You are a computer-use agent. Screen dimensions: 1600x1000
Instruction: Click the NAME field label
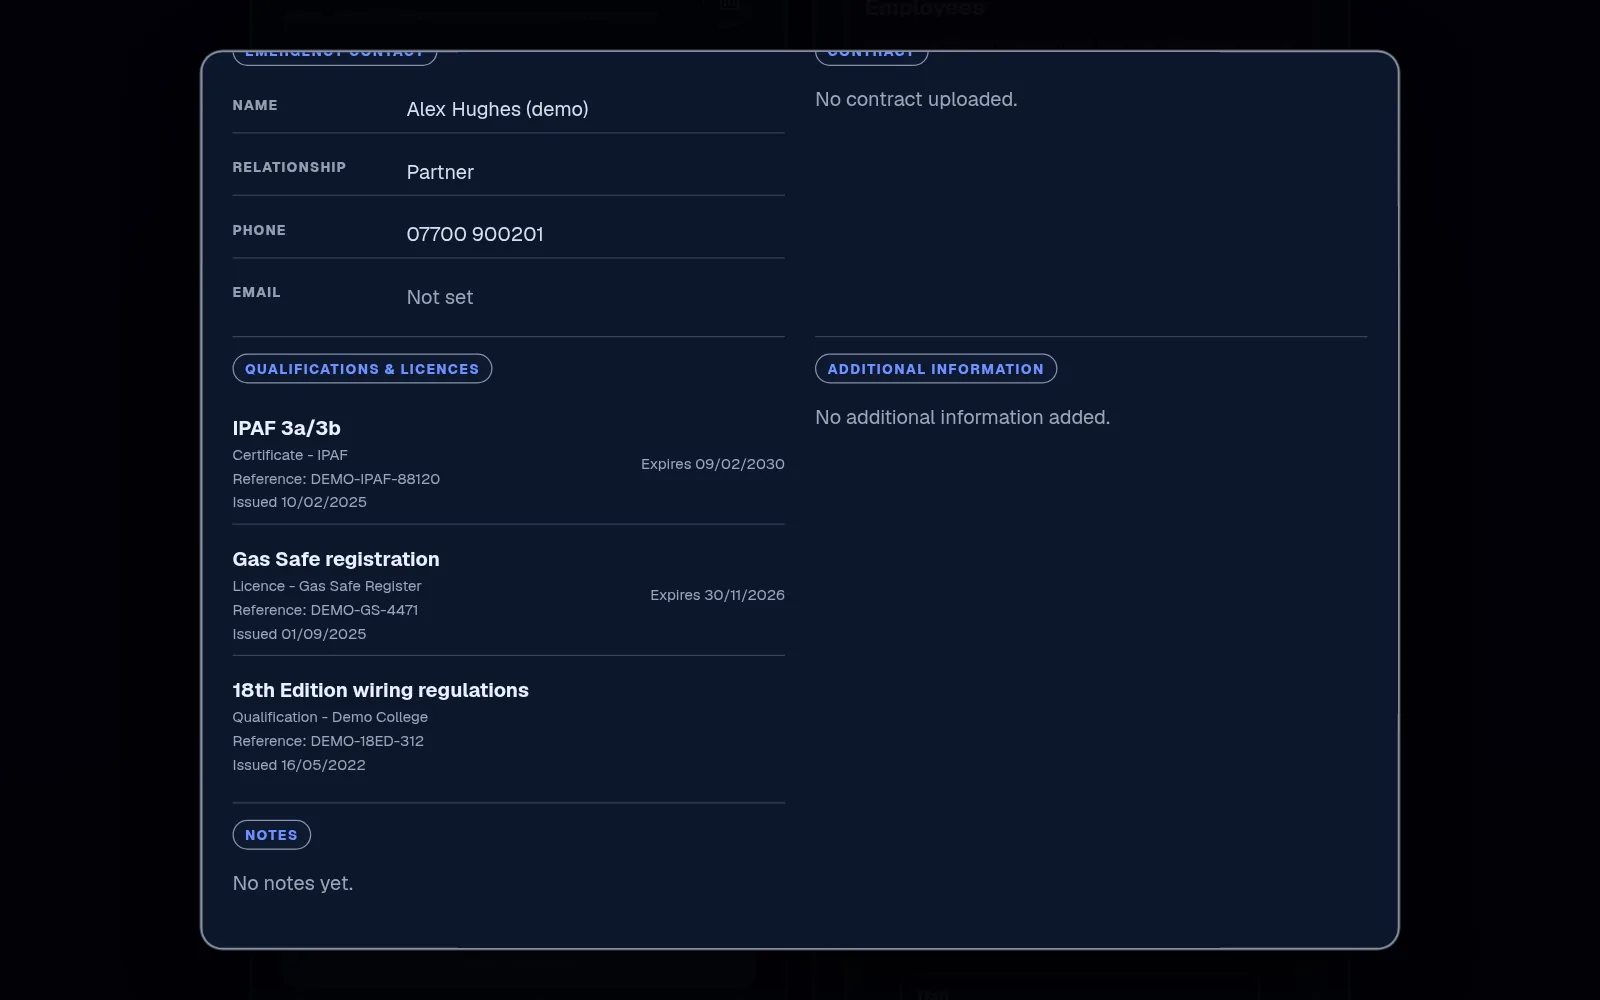(255, 105)
